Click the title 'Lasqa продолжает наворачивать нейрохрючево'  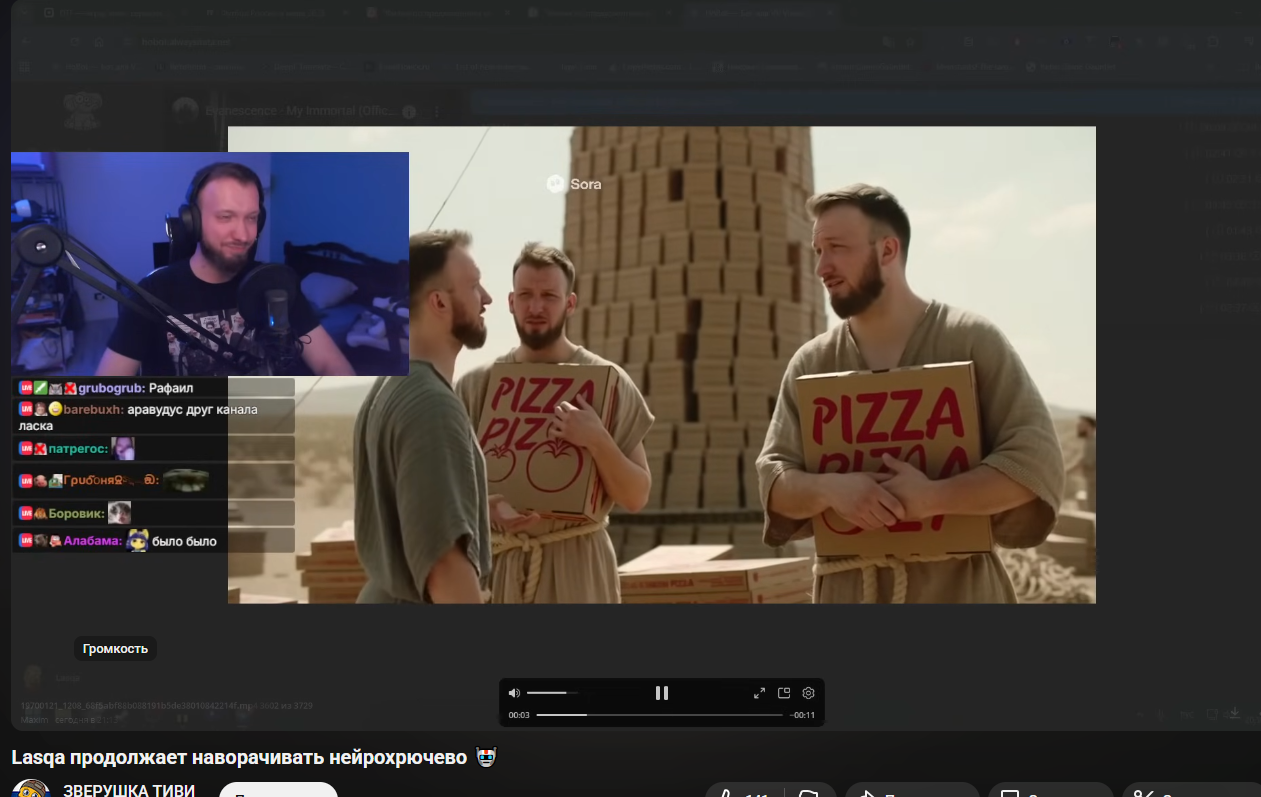239,757
